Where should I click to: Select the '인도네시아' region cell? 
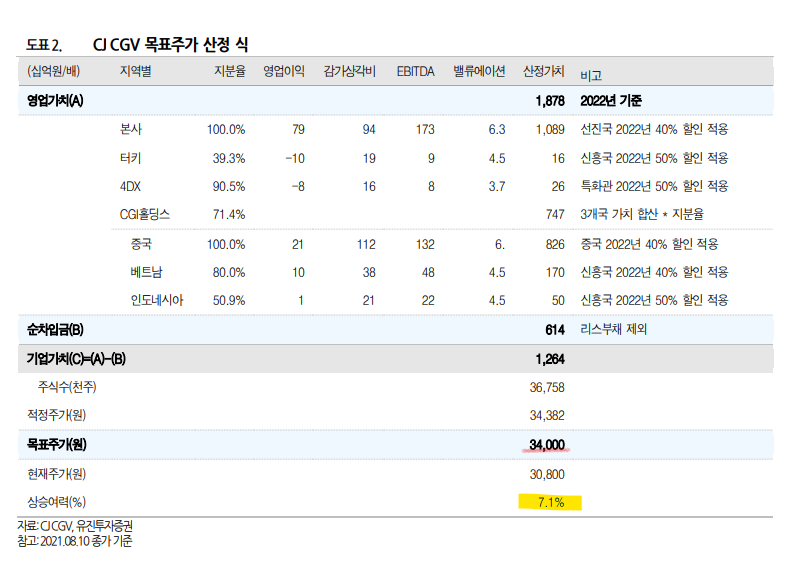pos(157,300)
